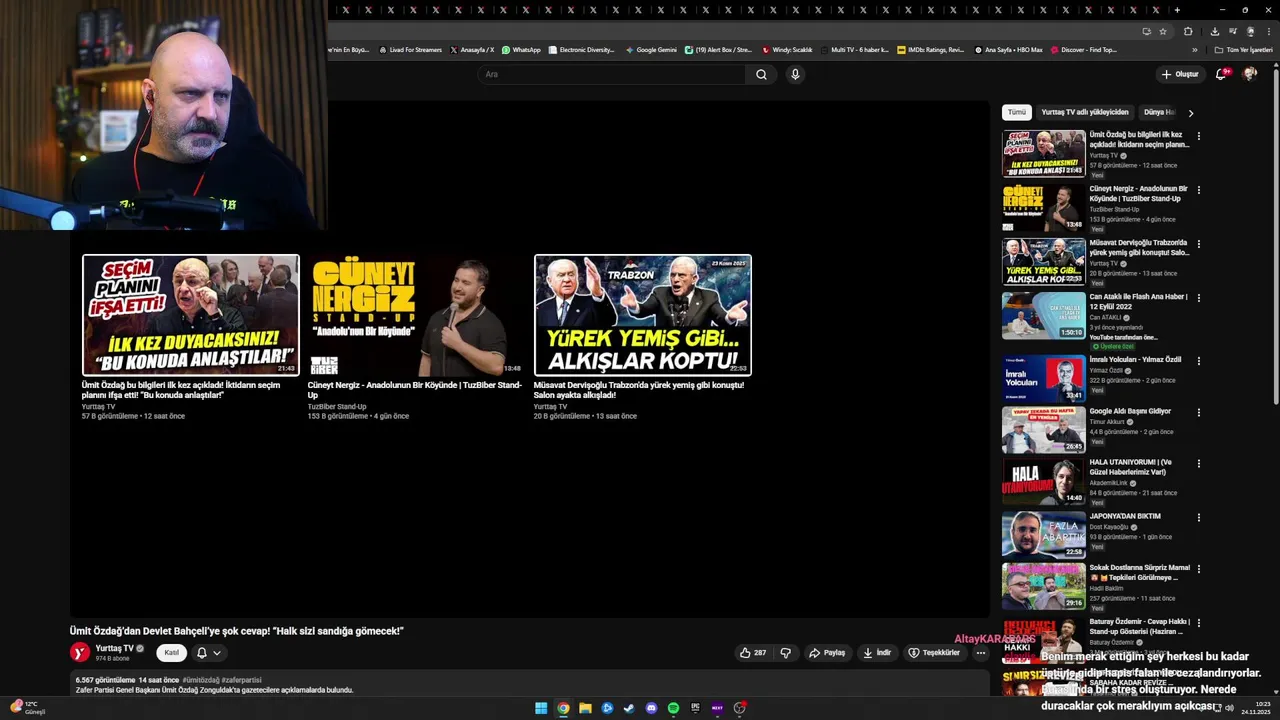Focus the YouTube Ara search field
Image resolution: width=1280 pixels, height=720 pixels.
pos(612,74)
